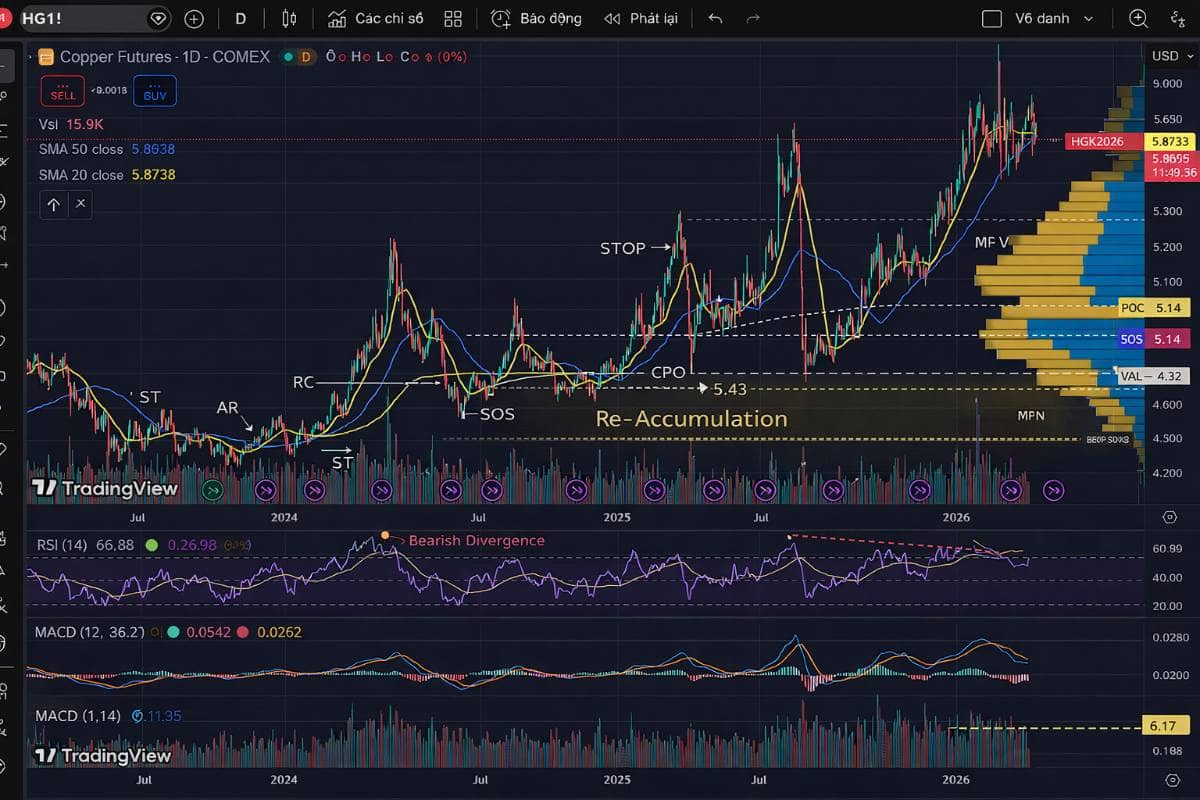Viewport: 1200px width, 800px height.
Task: Click the Re-Accumulation text annotation
Action: click(691, 419)
